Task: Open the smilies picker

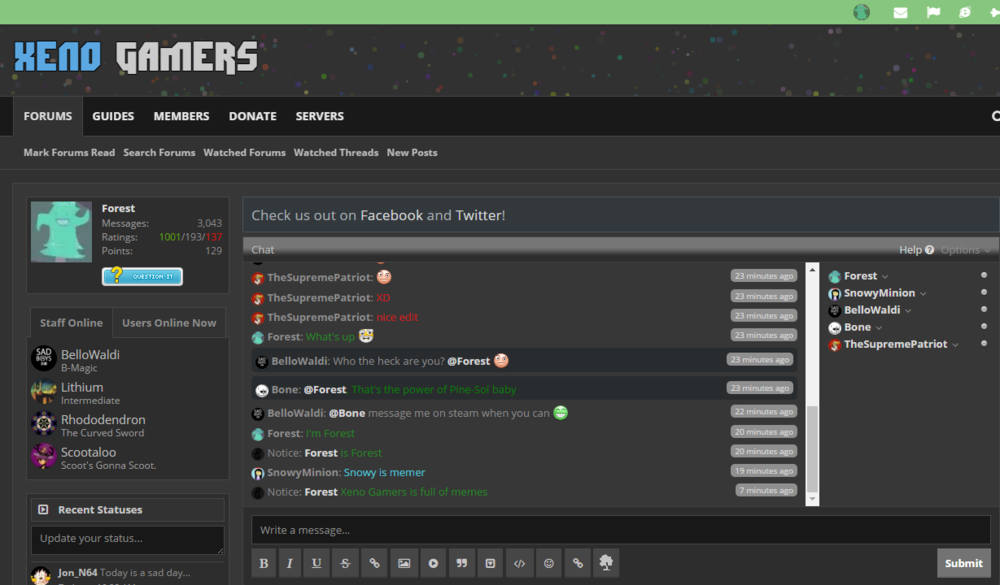Action: pyautogui.click(x=548, y=563)
